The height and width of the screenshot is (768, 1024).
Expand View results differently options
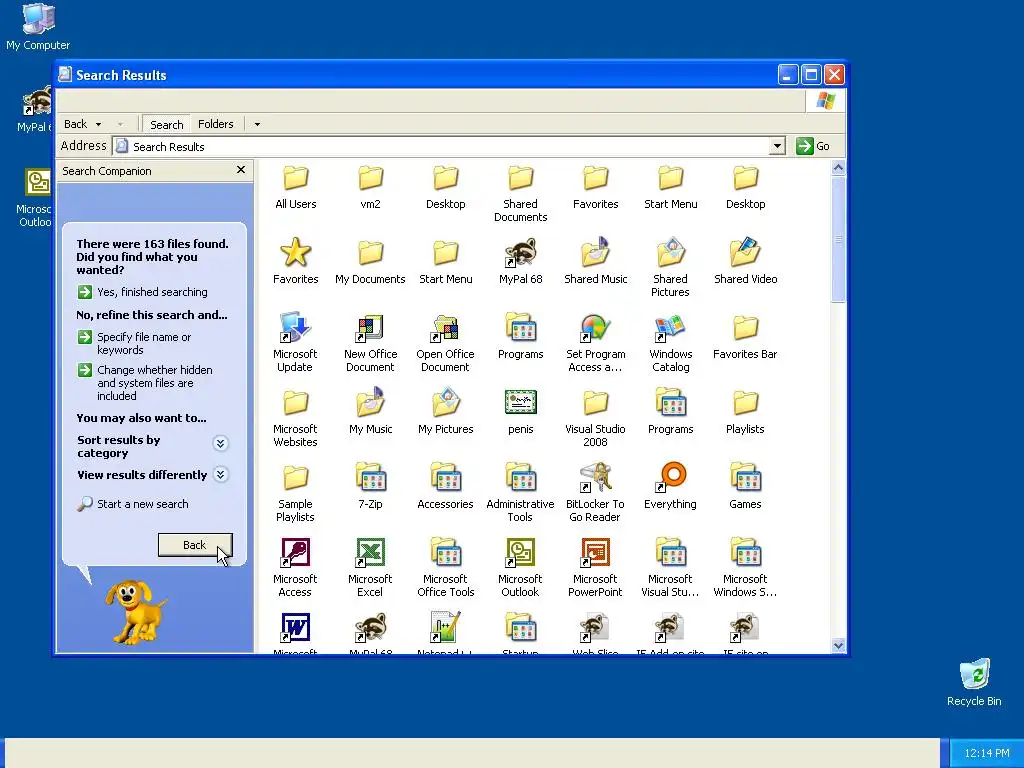click(221, 474)
